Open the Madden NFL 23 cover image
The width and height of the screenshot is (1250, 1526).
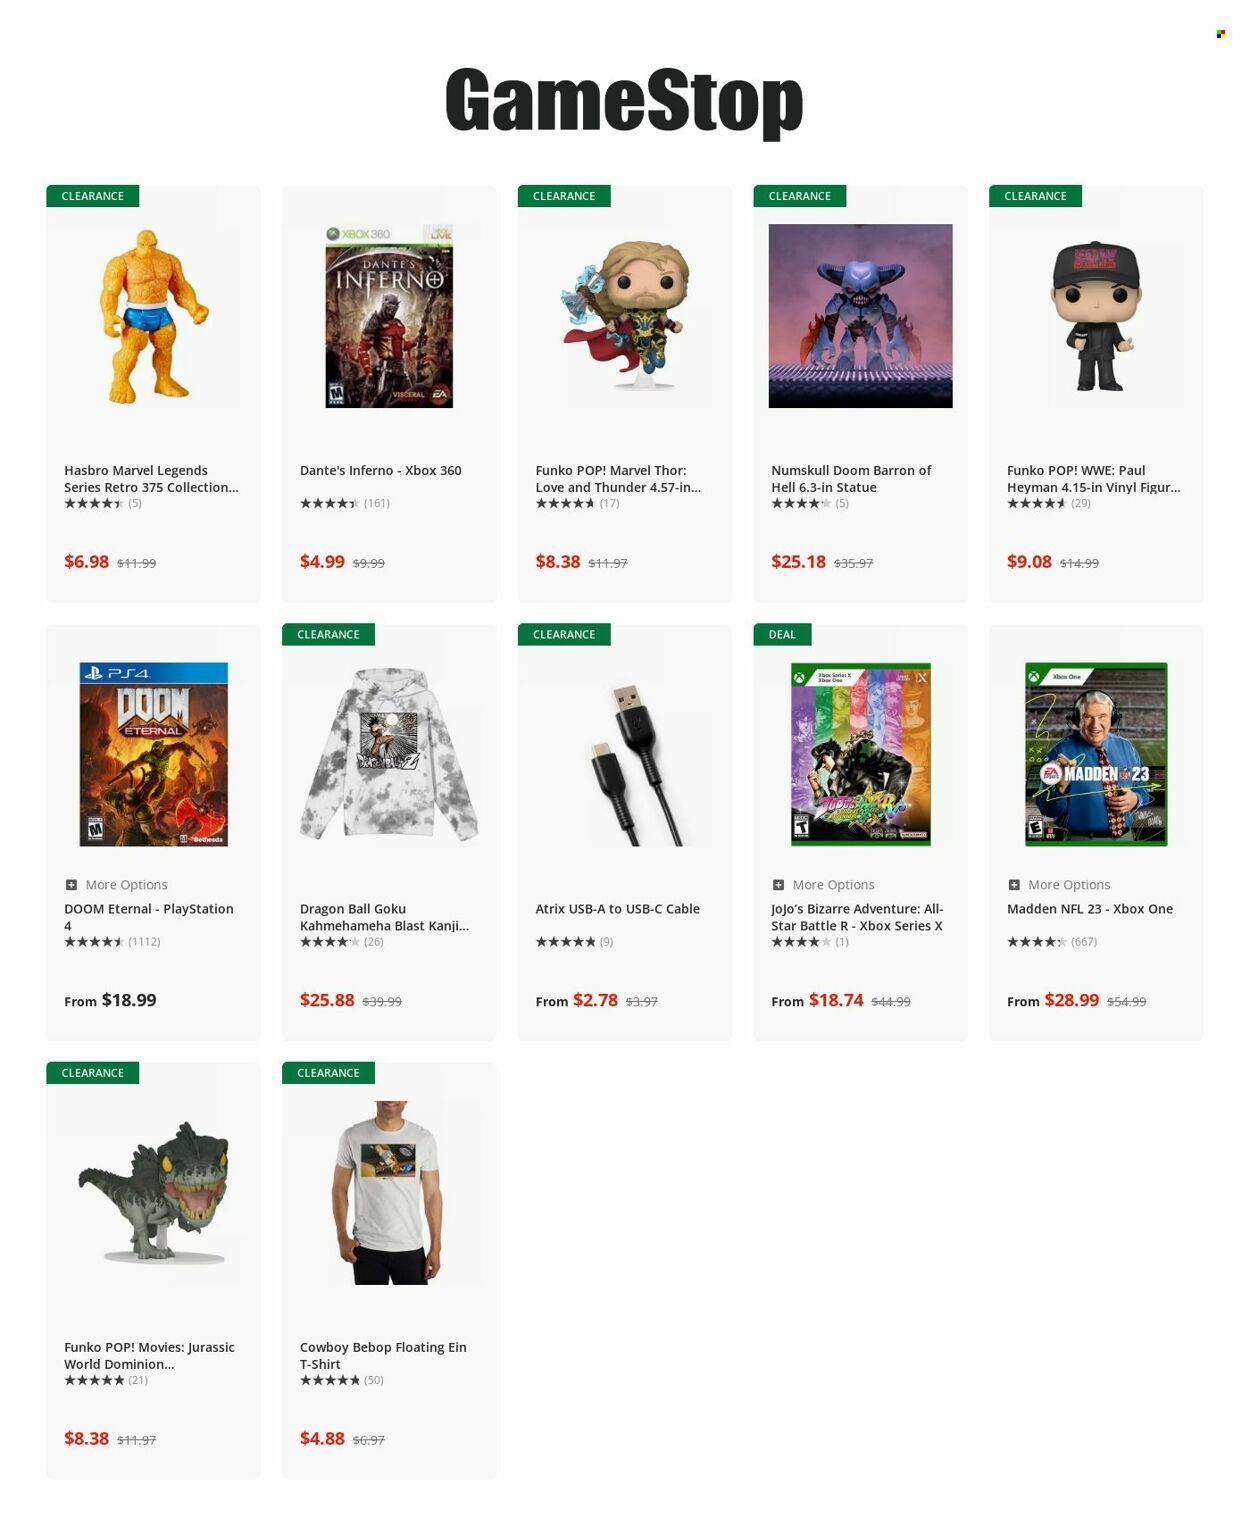click(1096, 754)
